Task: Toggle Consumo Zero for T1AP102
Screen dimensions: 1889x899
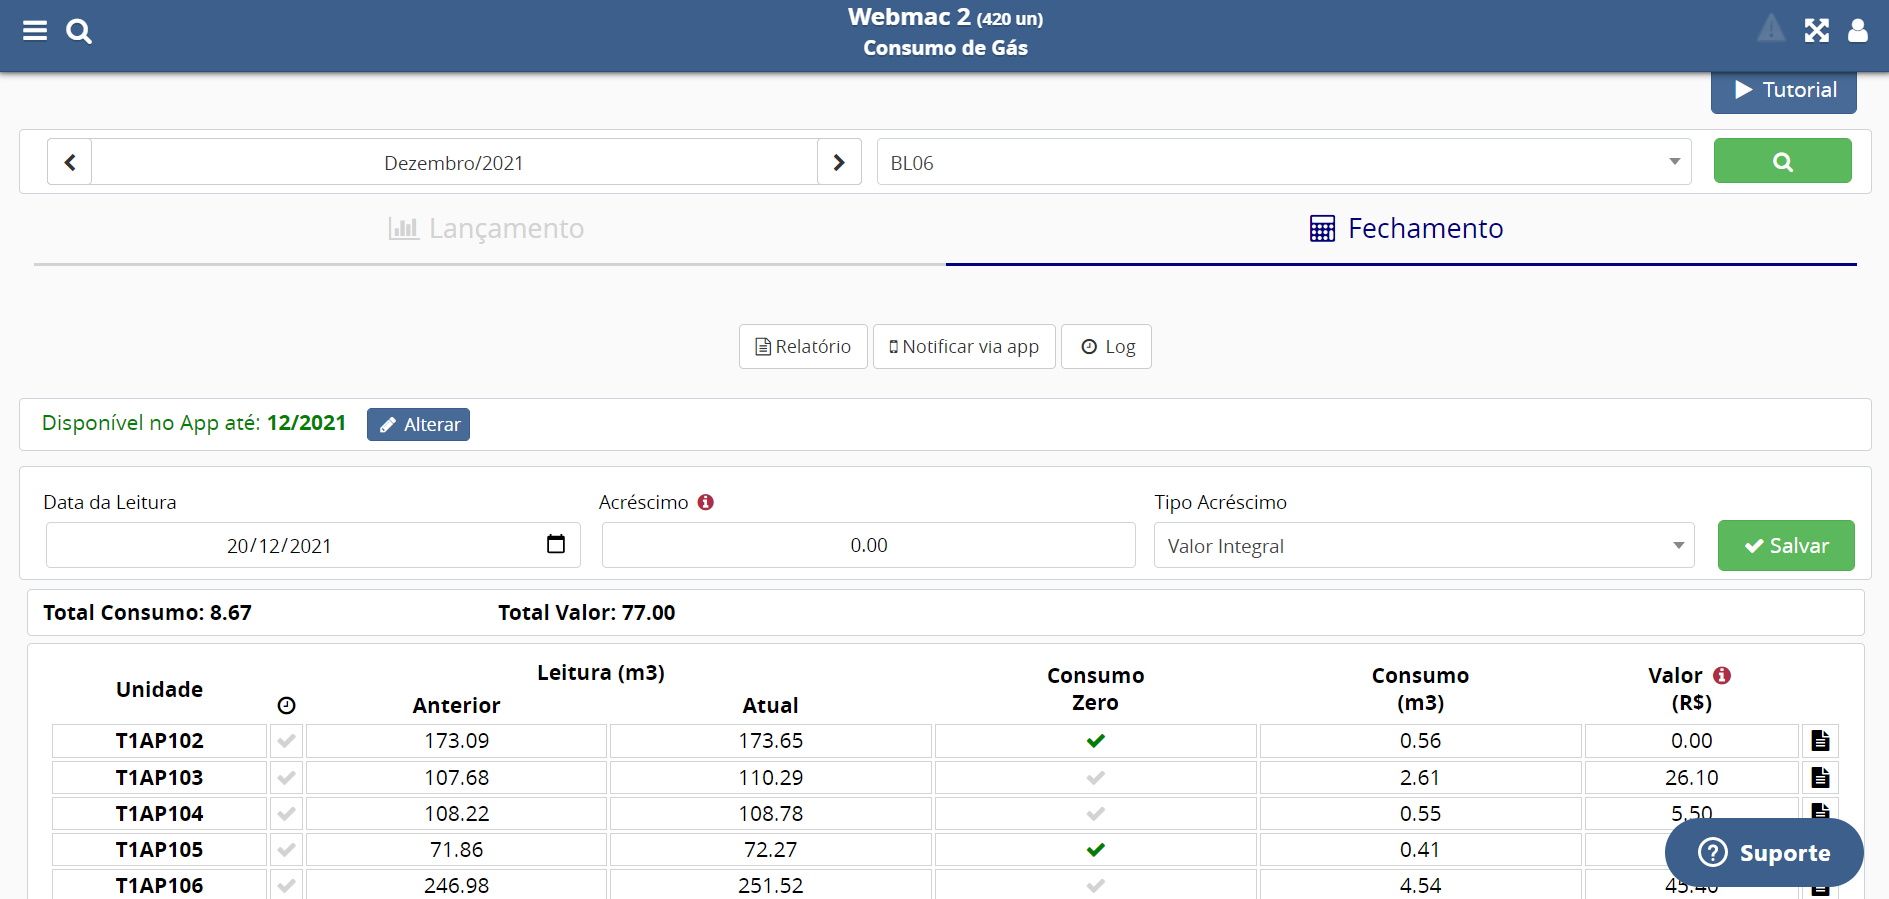Action: click(x=1095, y=741)
